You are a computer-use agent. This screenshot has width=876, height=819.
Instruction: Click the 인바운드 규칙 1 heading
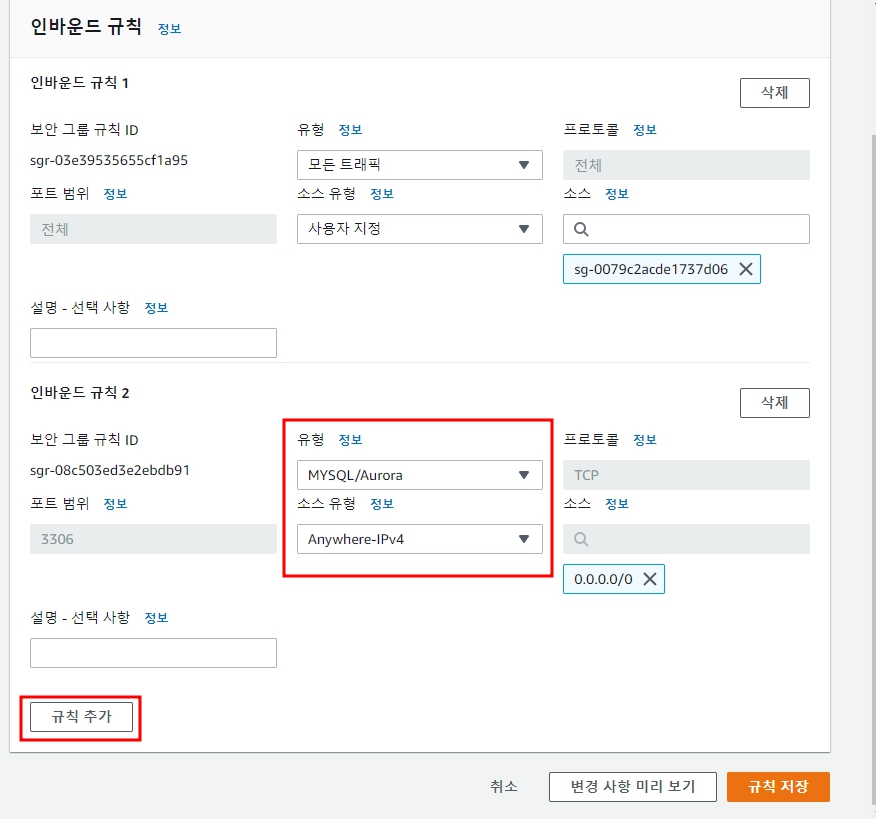(79, 83)
